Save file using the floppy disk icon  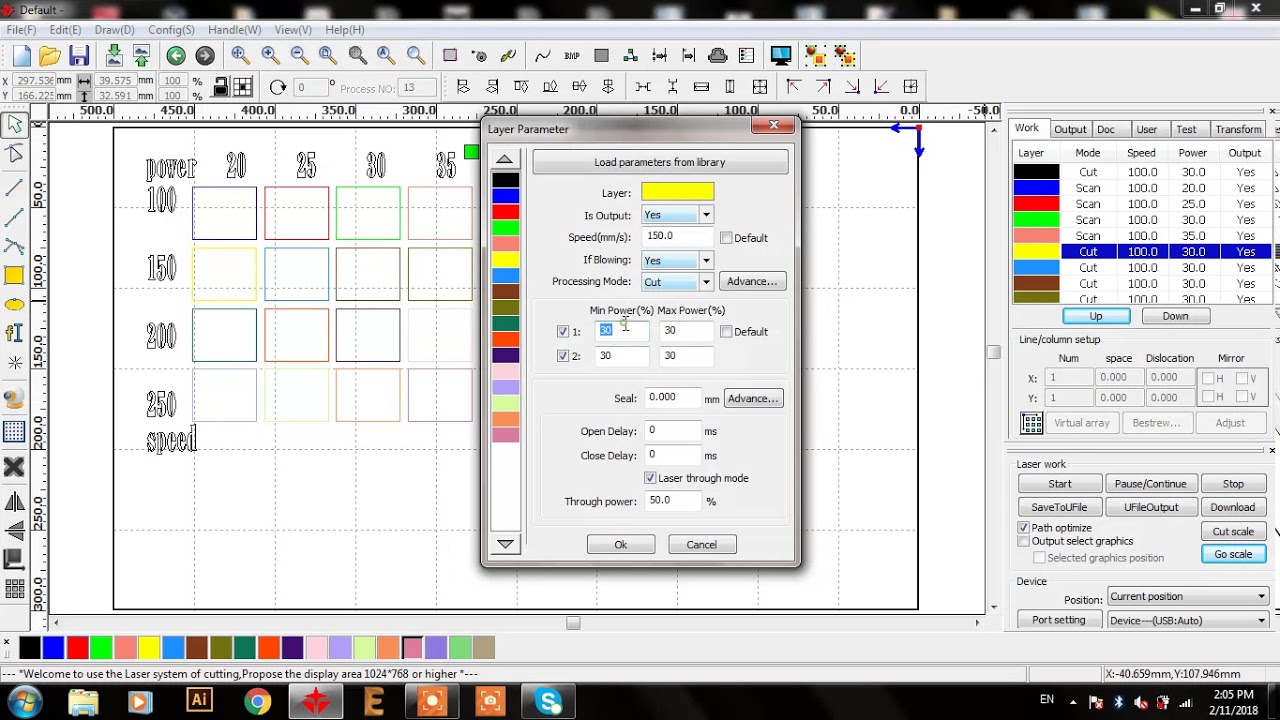tap(79, 56)
